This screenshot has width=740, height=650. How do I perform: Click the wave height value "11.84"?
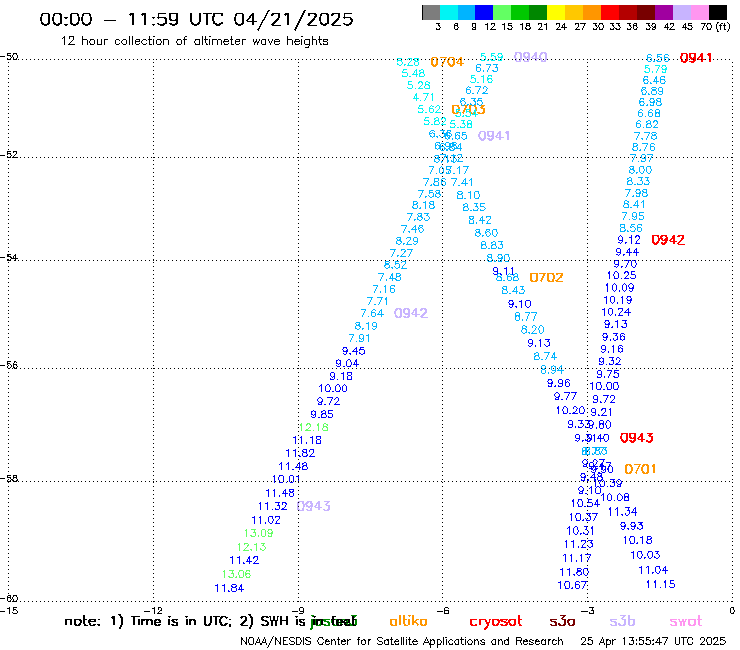229,589
